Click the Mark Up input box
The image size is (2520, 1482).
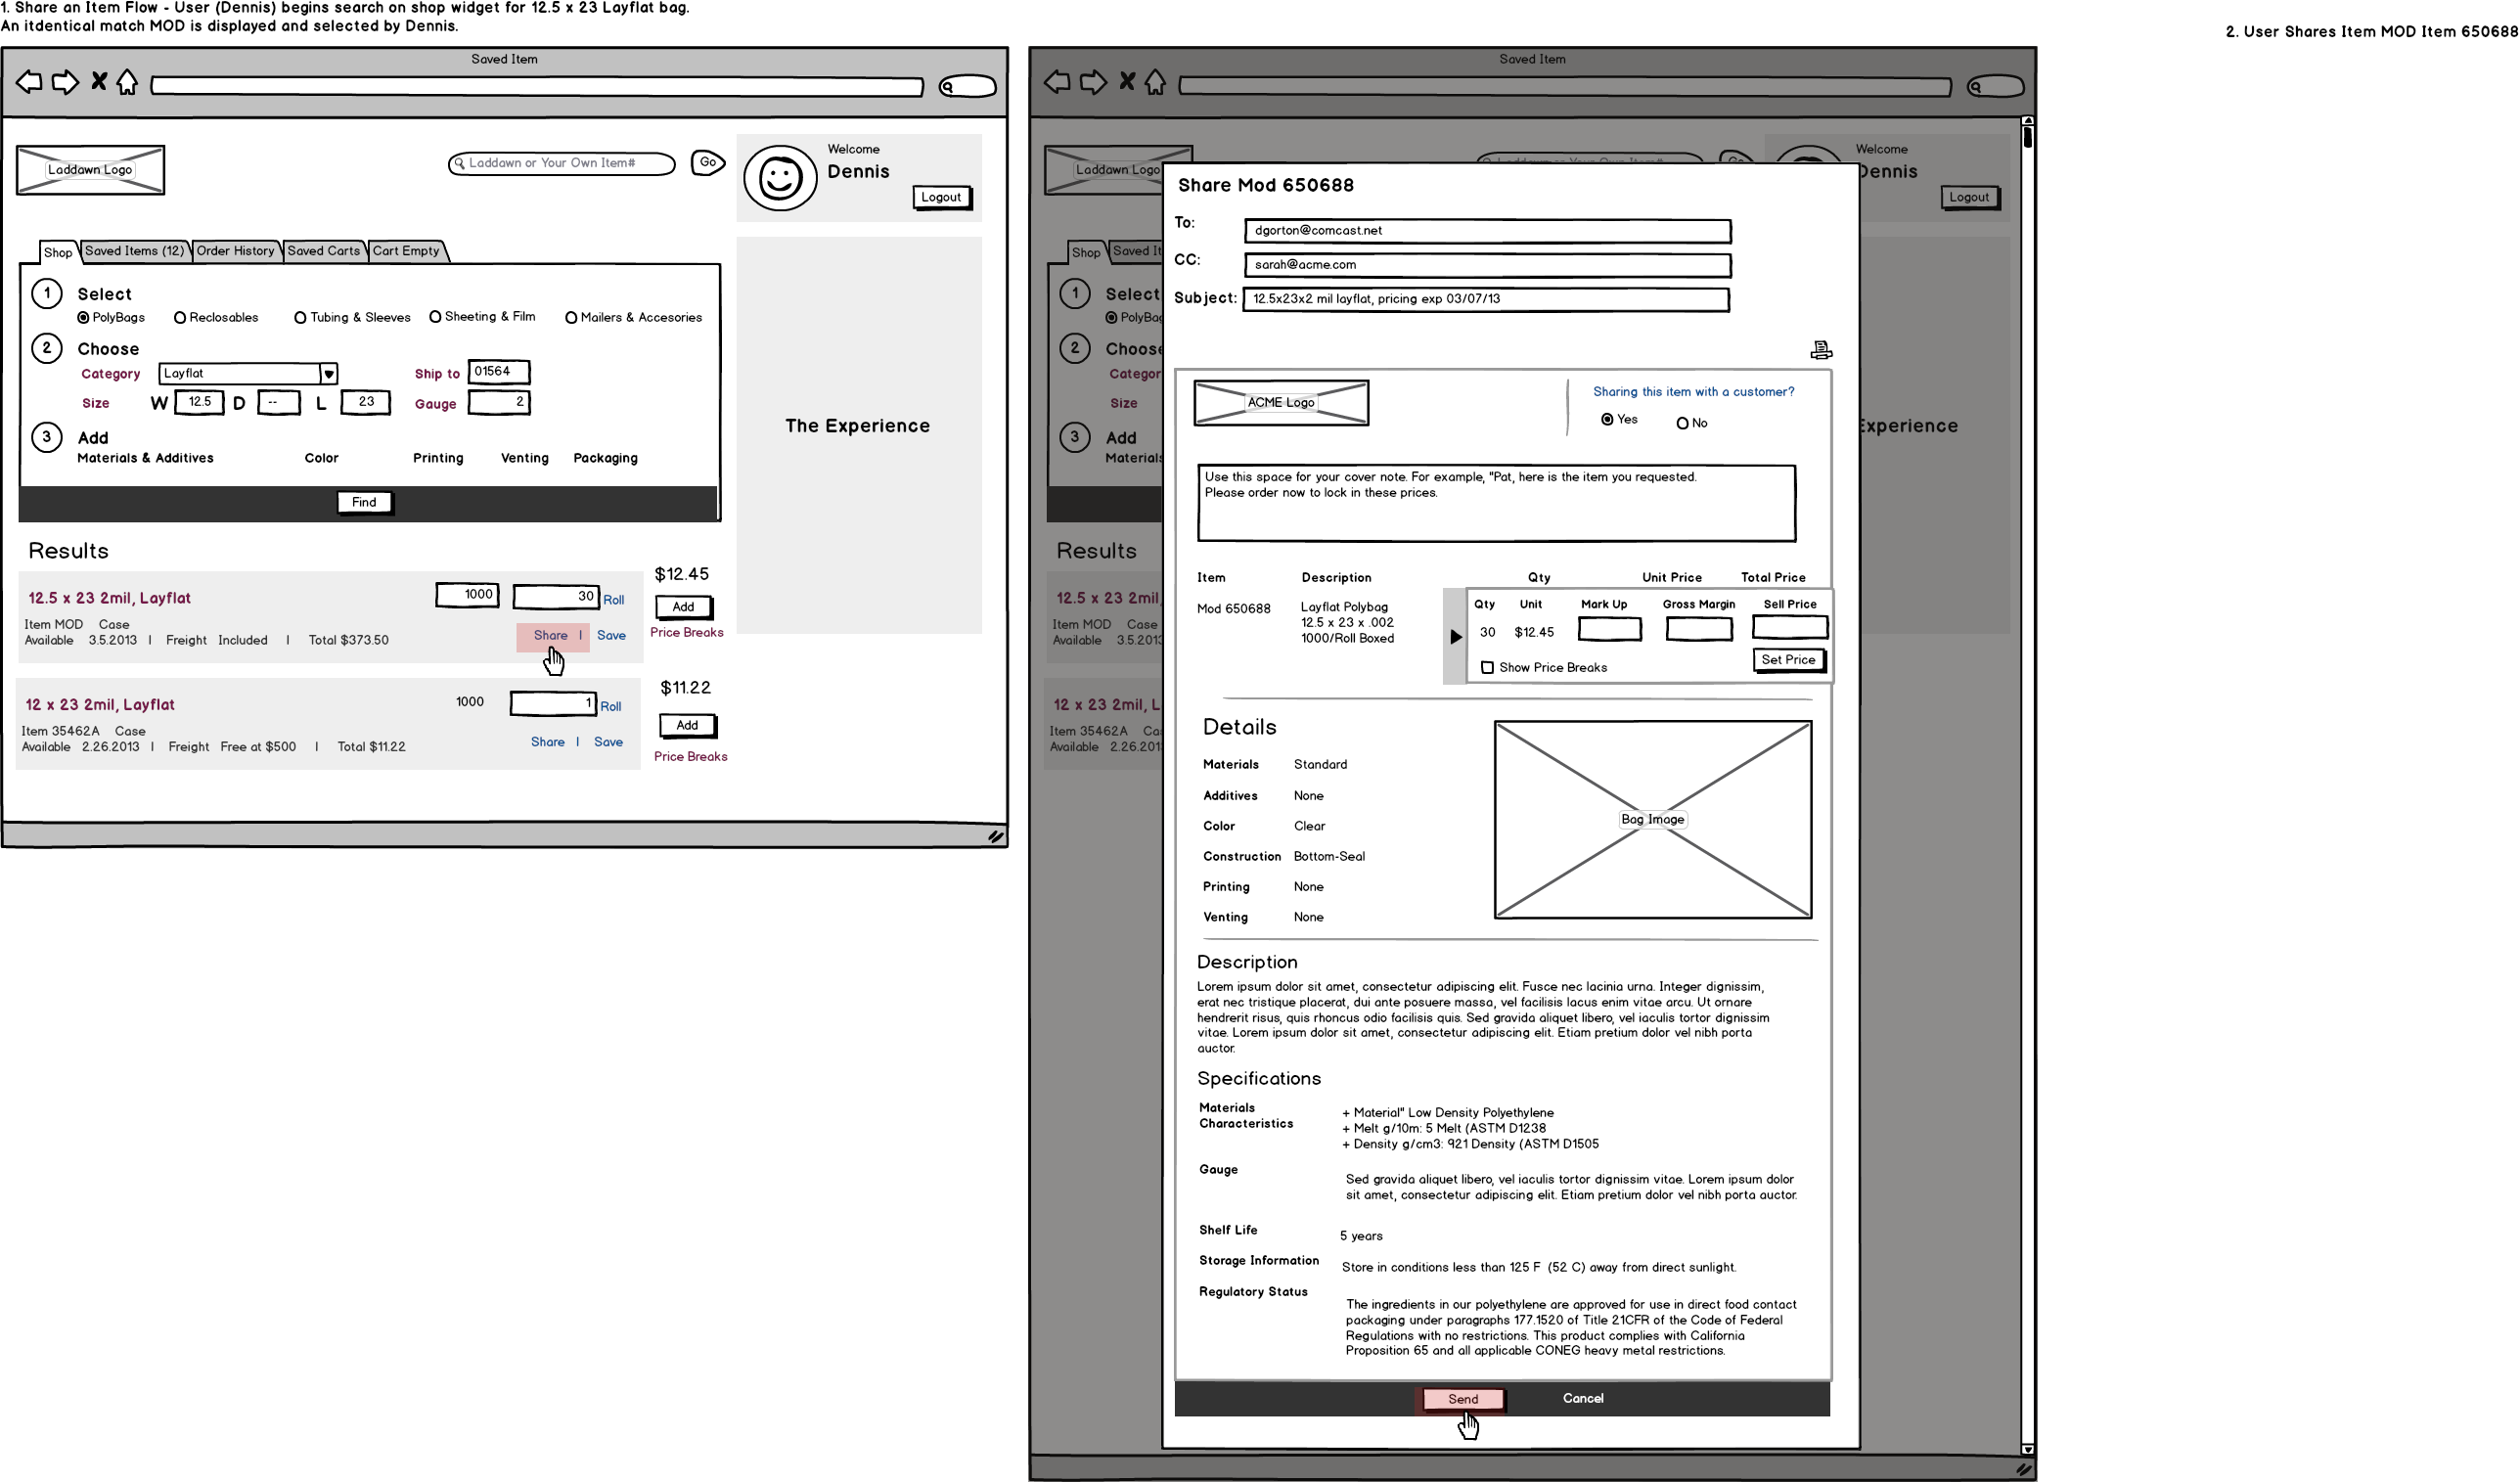pyautogui.click(x=1610, y=629)
